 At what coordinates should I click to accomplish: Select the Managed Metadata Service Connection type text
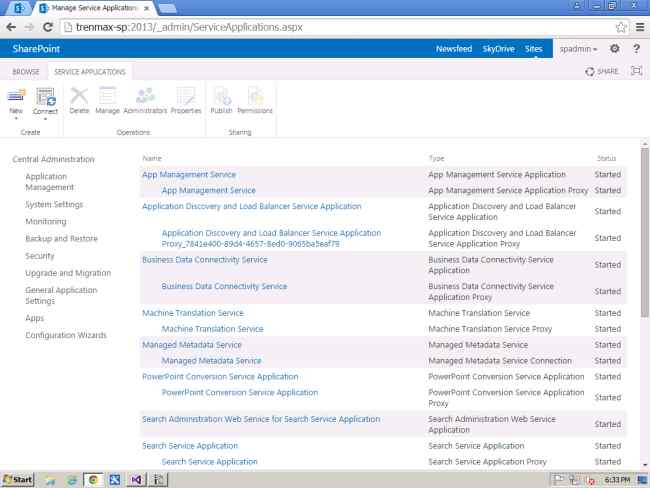(x=500, y=361)
